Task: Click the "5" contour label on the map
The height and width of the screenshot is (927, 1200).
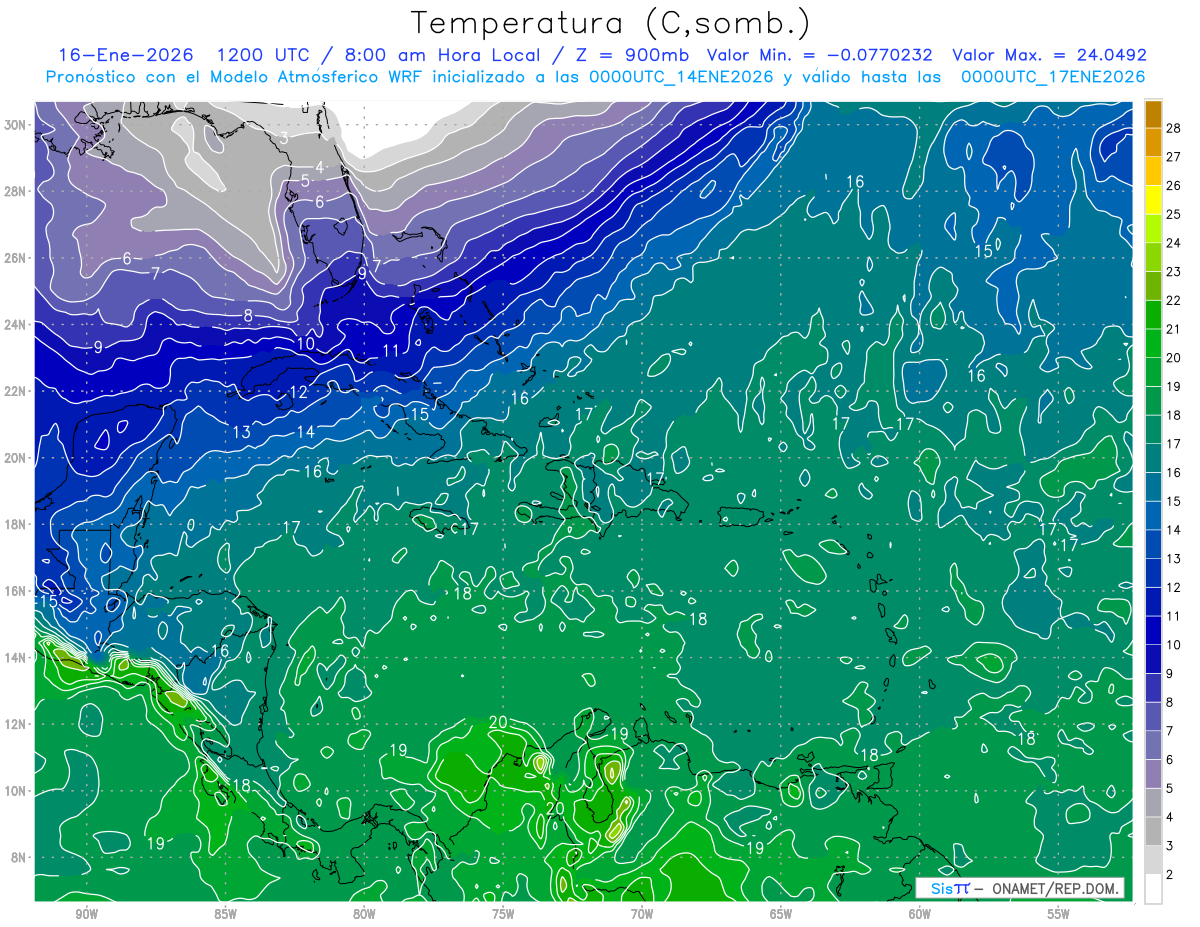Action: click(305, 181)
